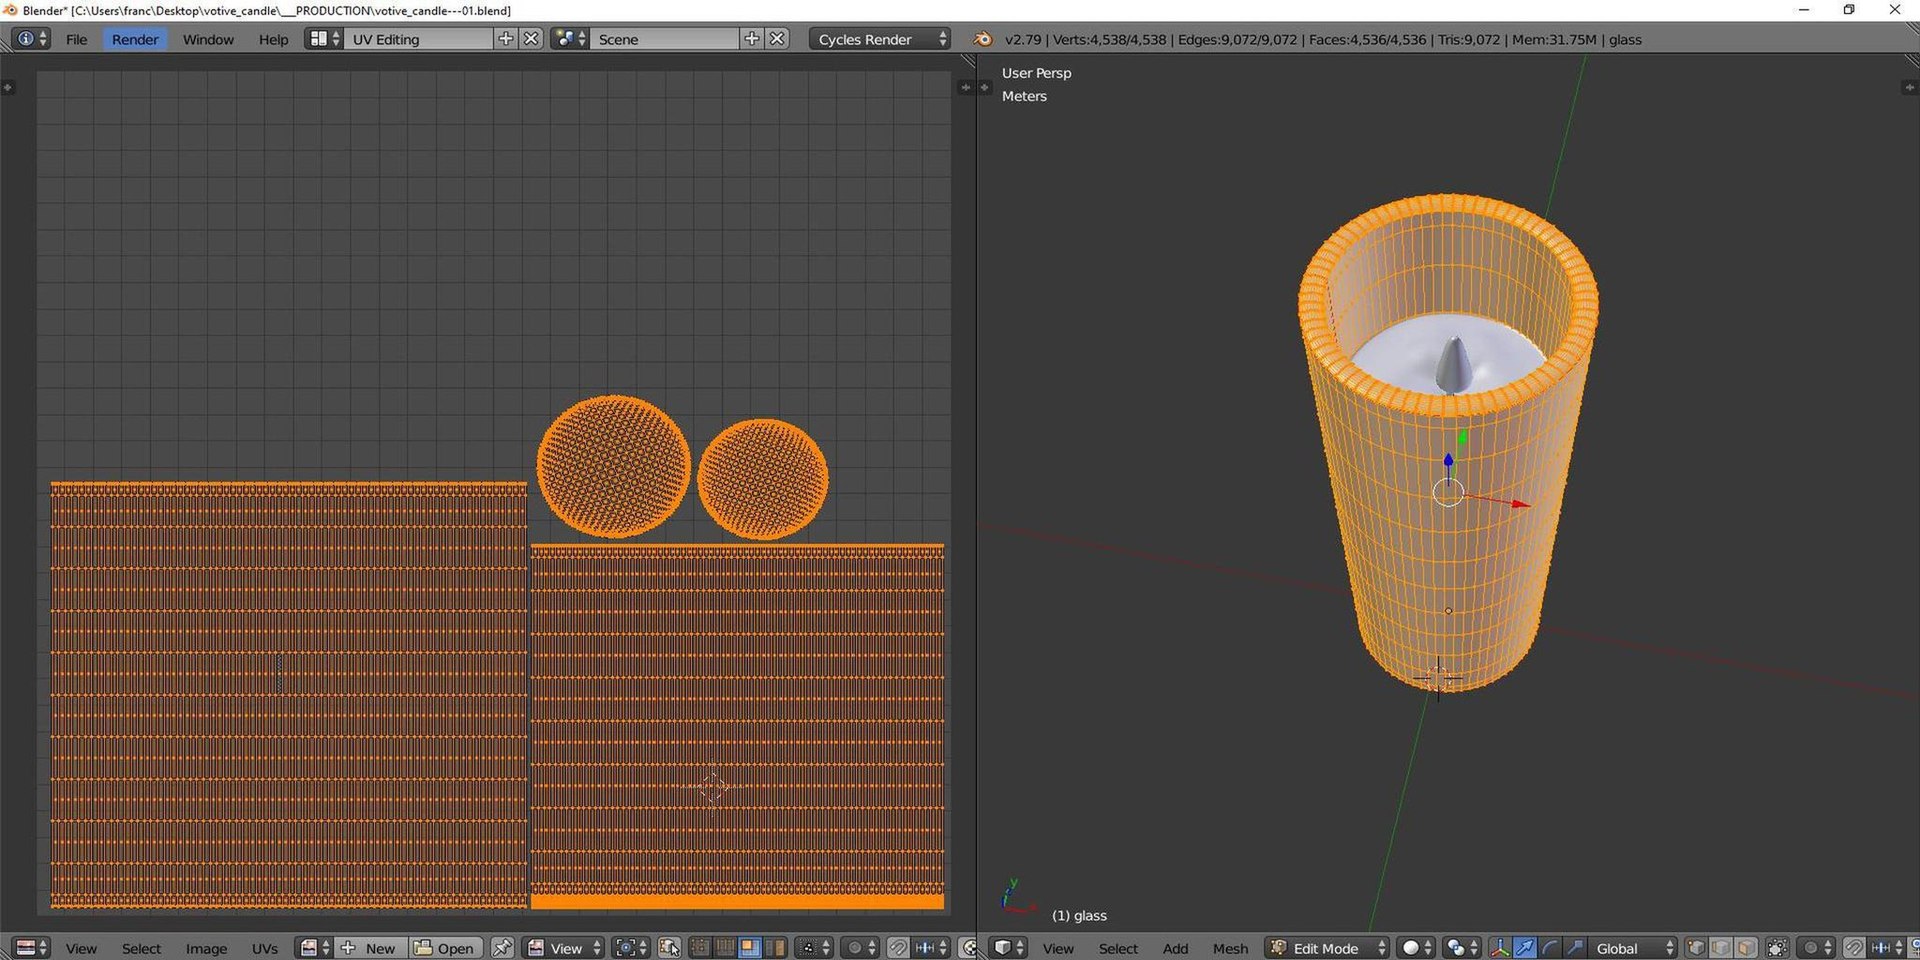Delete the UV Editing screen layout
The height and width of the screenshot is (960, 1920).
531,39
